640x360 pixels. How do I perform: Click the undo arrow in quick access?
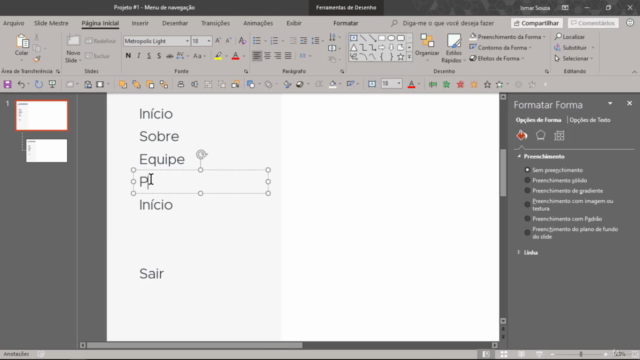[x=21, y=84]
